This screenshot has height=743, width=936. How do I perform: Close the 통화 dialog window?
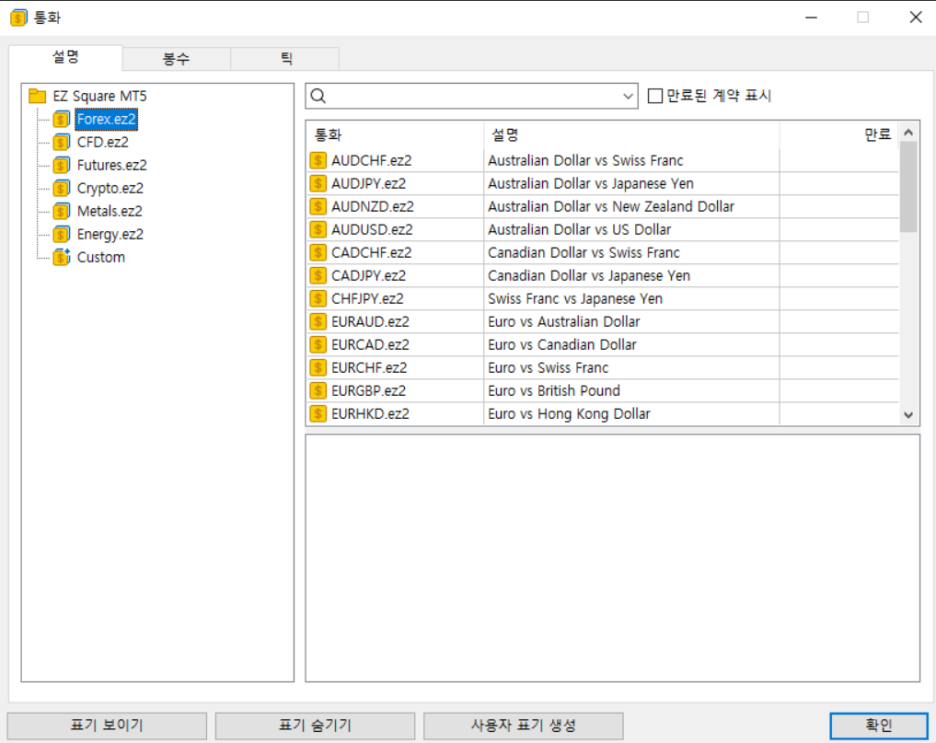916,17
